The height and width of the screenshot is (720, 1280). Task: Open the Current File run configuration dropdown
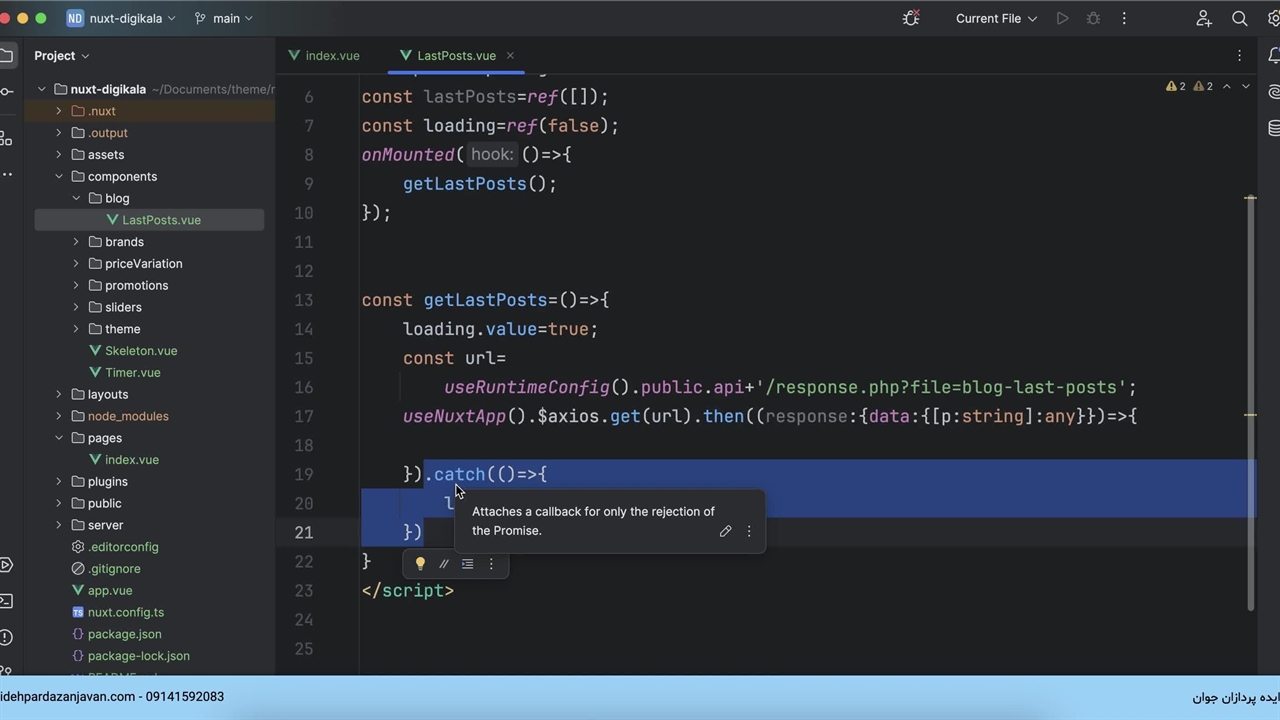pyautogui.click(x=996, y=18)
